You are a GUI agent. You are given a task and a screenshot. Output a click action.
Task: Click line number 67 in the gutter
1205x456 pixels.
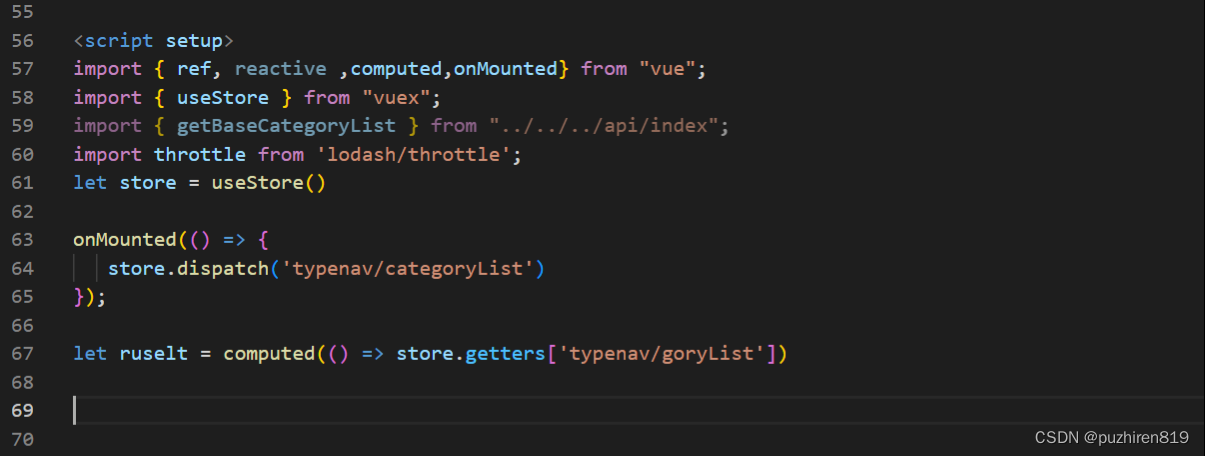23,354
